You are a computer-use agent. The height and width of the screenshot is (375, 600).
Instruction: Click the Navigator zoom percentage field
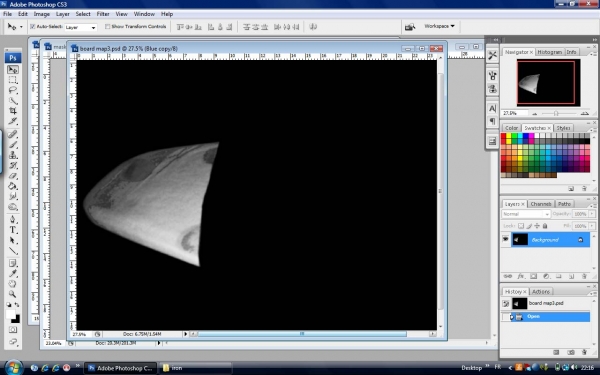[514, 113]
